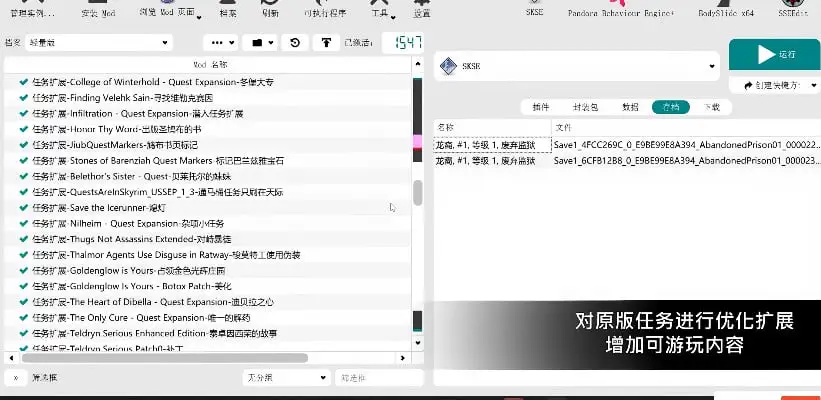Image resolution: width=821 pixels, height=400 pixels.
Task: Click the restore backup circular arrow icon
Action: [x=295, y=42]
